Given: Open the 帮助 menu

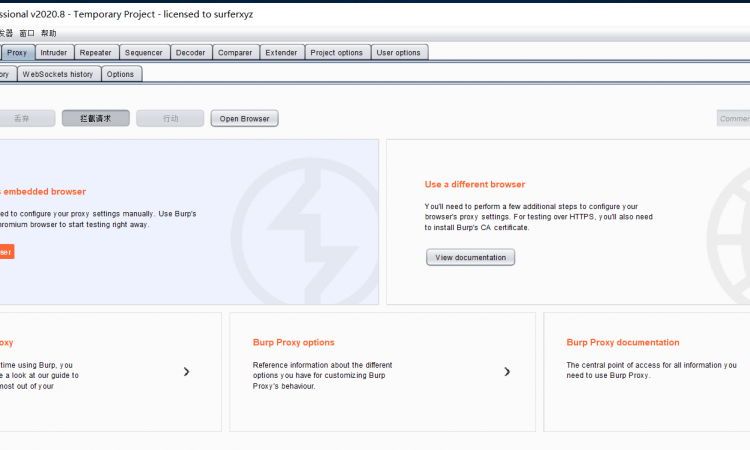Looking at the screenshot, I should [x=49, y=33].
